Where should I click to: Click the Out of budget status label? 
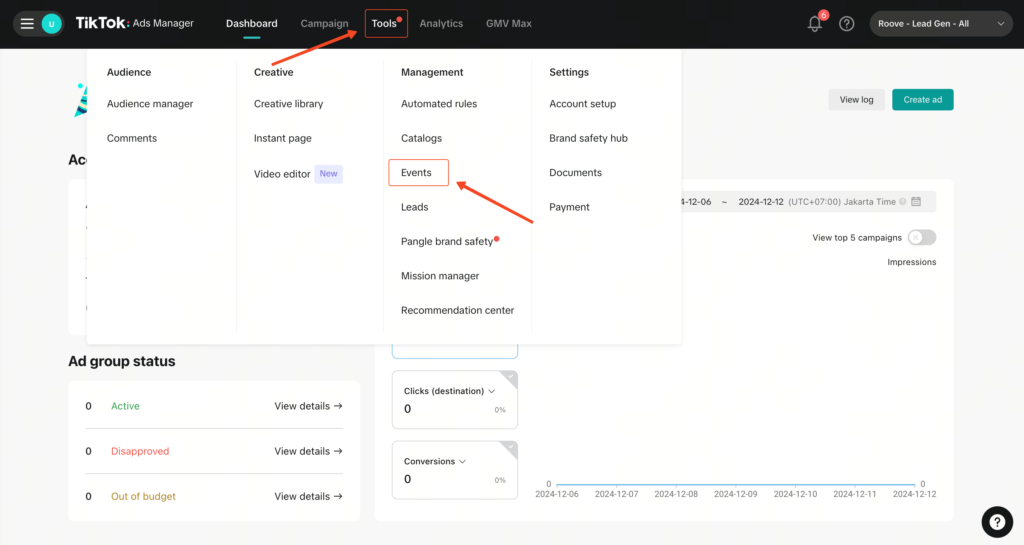coord(143,496)
